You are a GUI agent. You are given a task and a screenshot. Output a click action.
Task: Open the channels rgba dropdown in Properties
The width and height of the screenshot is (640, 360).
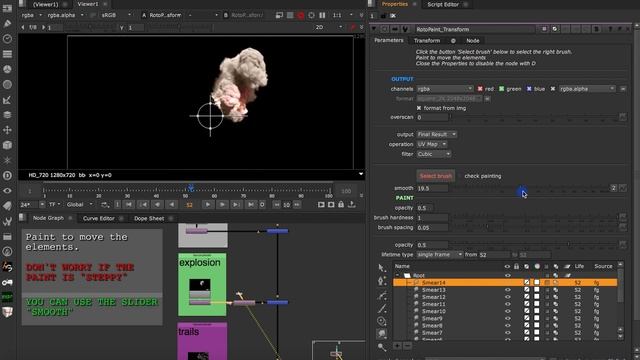pos(444,89)
